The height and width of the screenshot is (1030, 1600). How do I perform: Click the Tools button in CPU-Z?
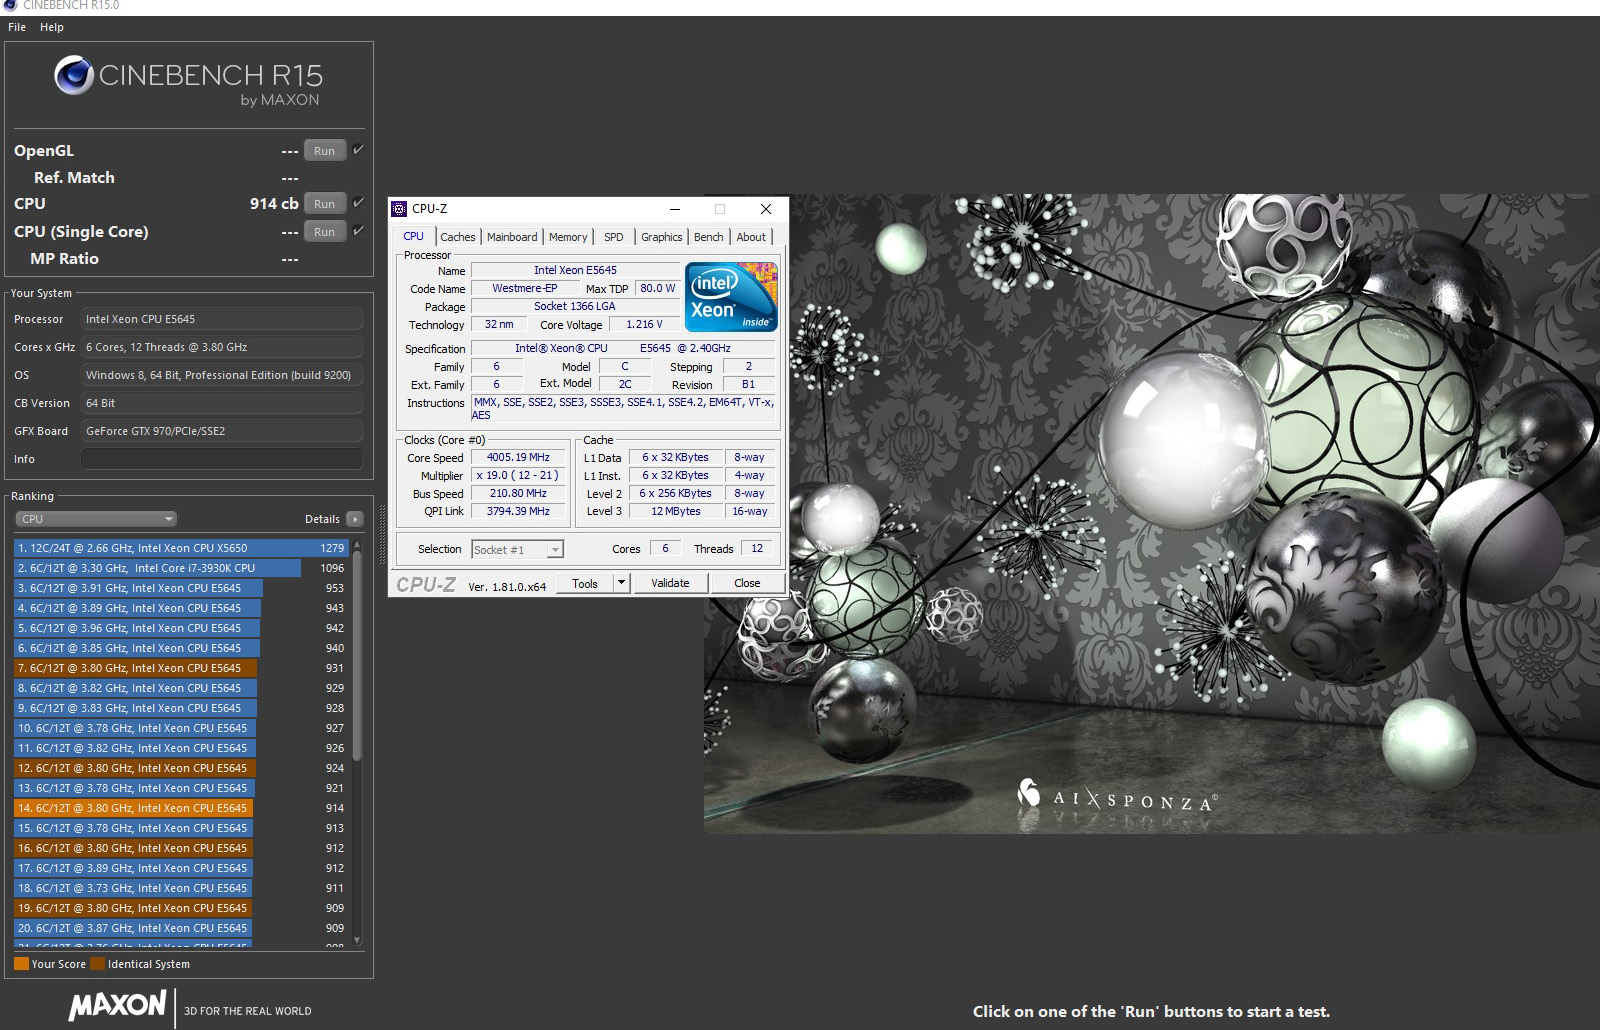tap(585, 583)
